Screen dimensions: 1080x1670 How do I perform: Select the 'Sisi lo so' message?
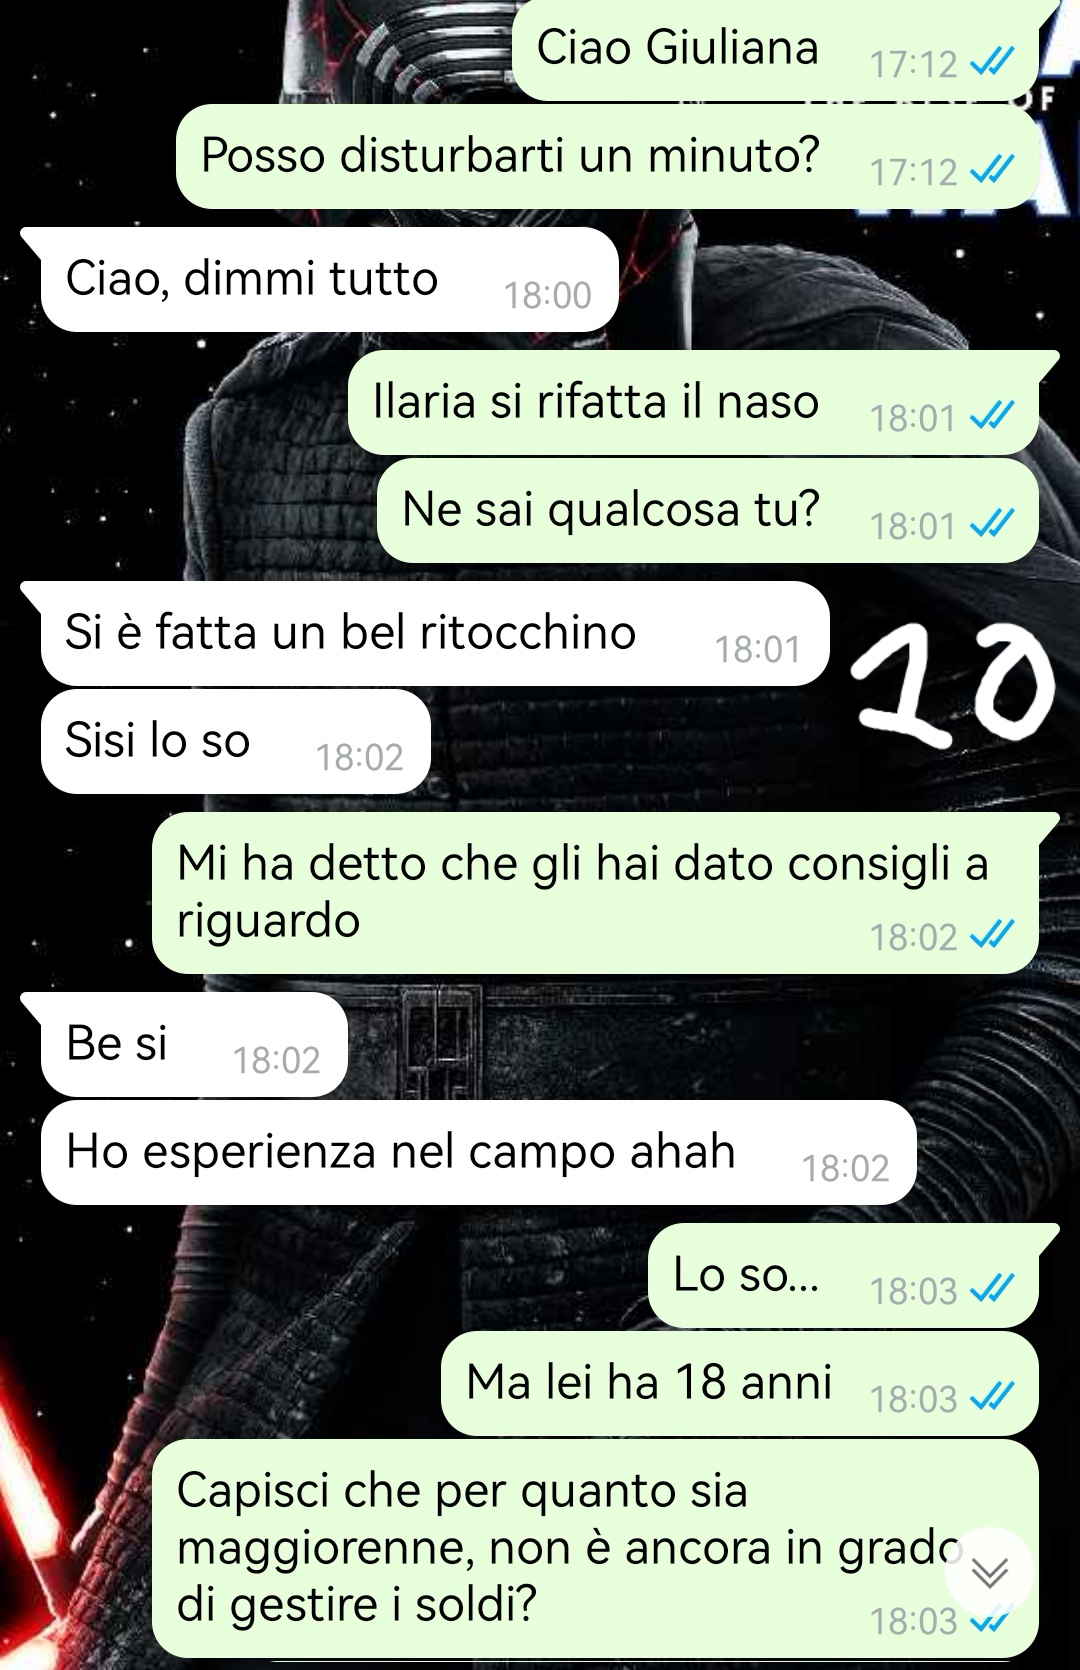(236, 741)
